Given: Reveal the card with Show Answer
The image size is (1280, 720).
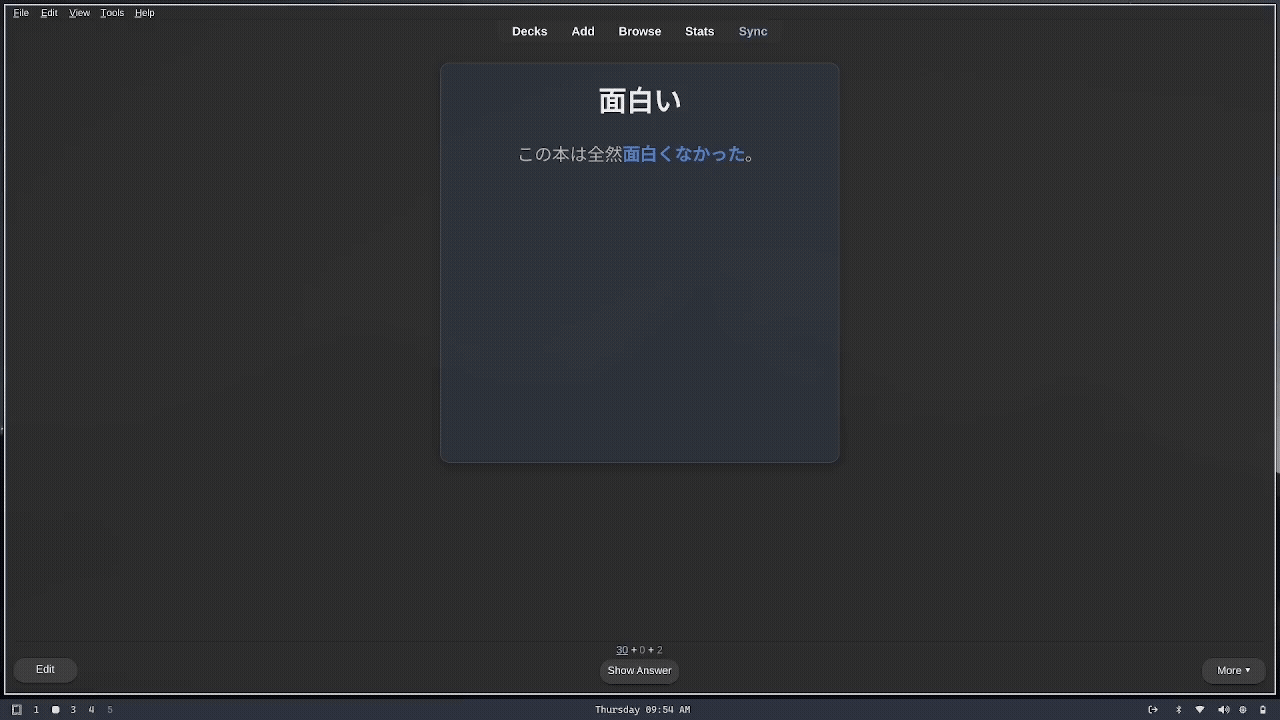Looking at the screenshot, I should point(639,670).
